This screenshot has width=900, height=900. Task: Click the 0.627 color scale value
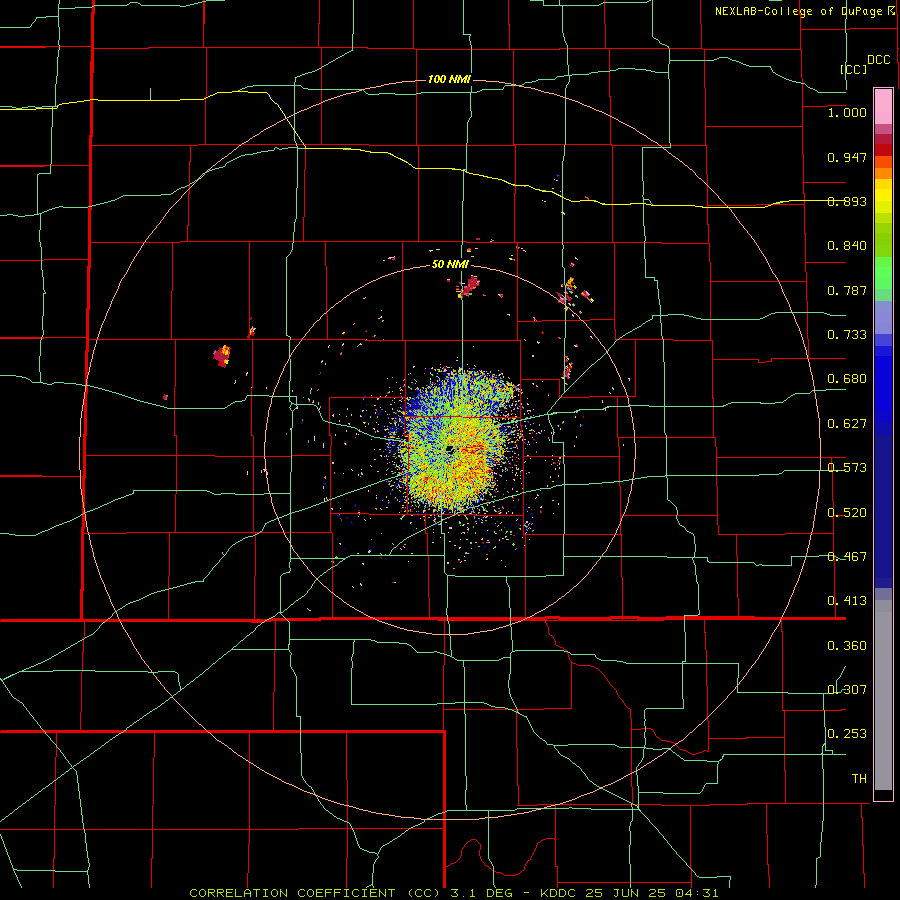847,424
